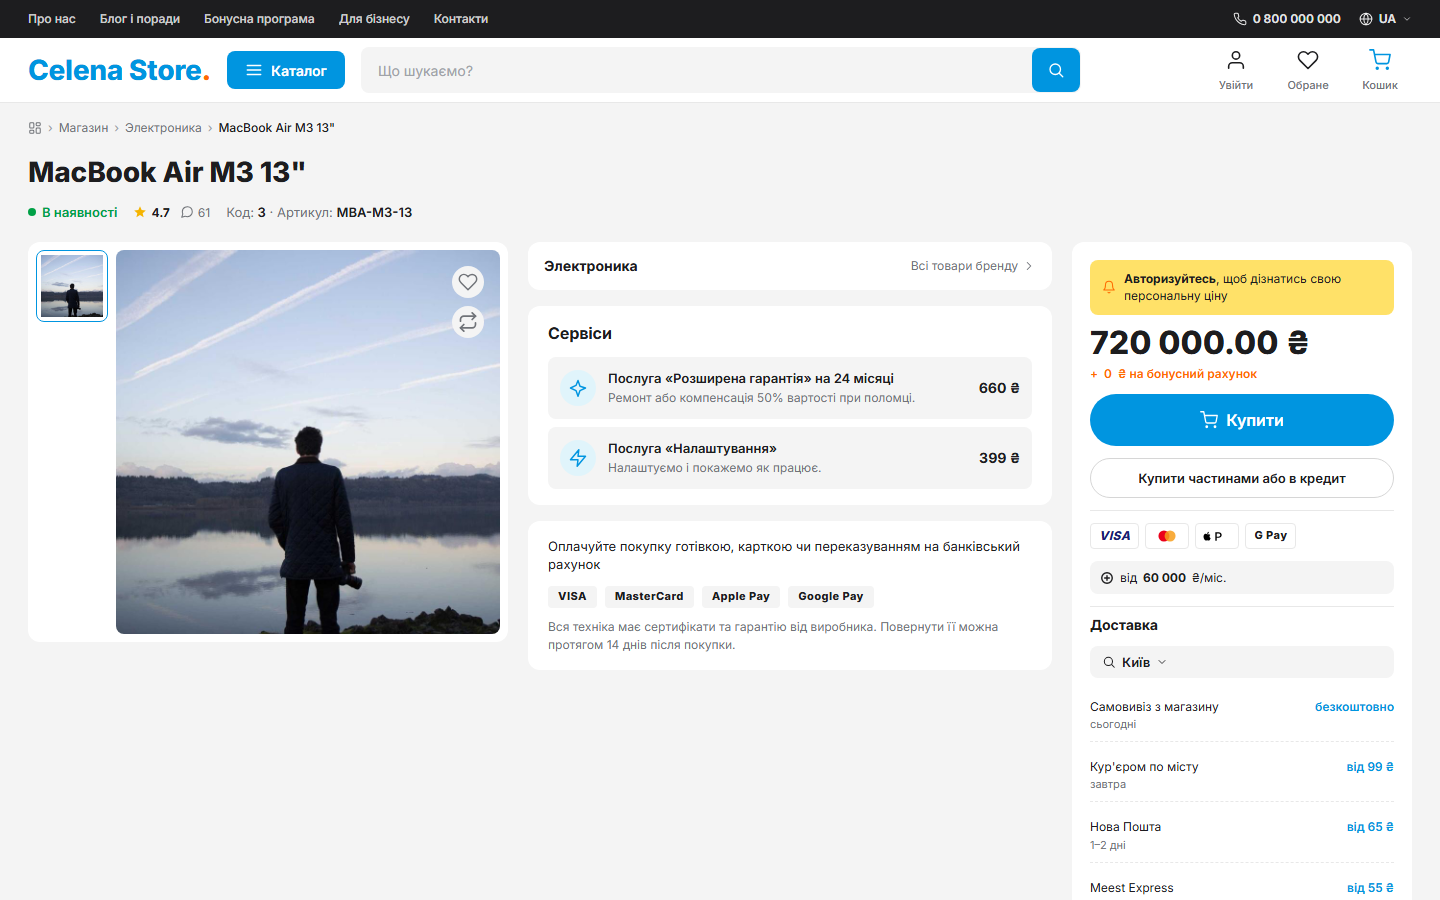Open Про нас in top menu
The image size is (1440, 900).
tap(52, 19)
